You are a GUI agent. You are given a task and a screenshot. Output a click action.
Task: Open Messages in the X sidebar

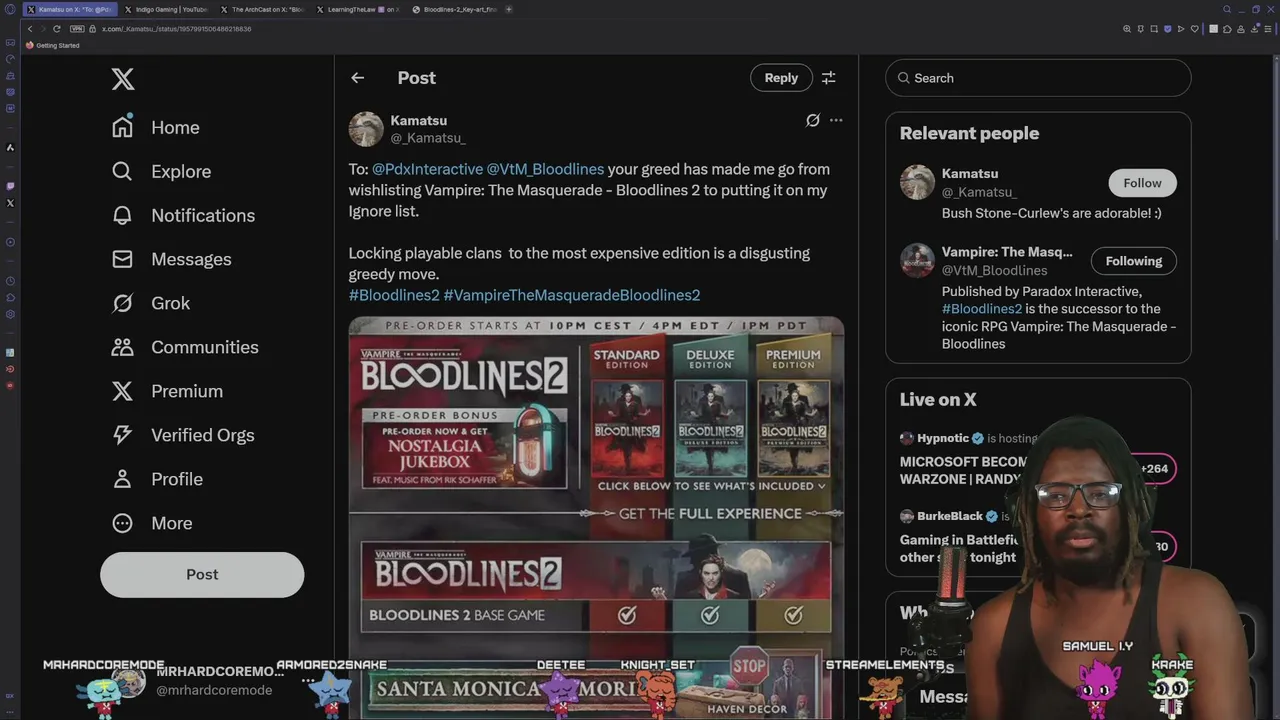coord(171,259)
